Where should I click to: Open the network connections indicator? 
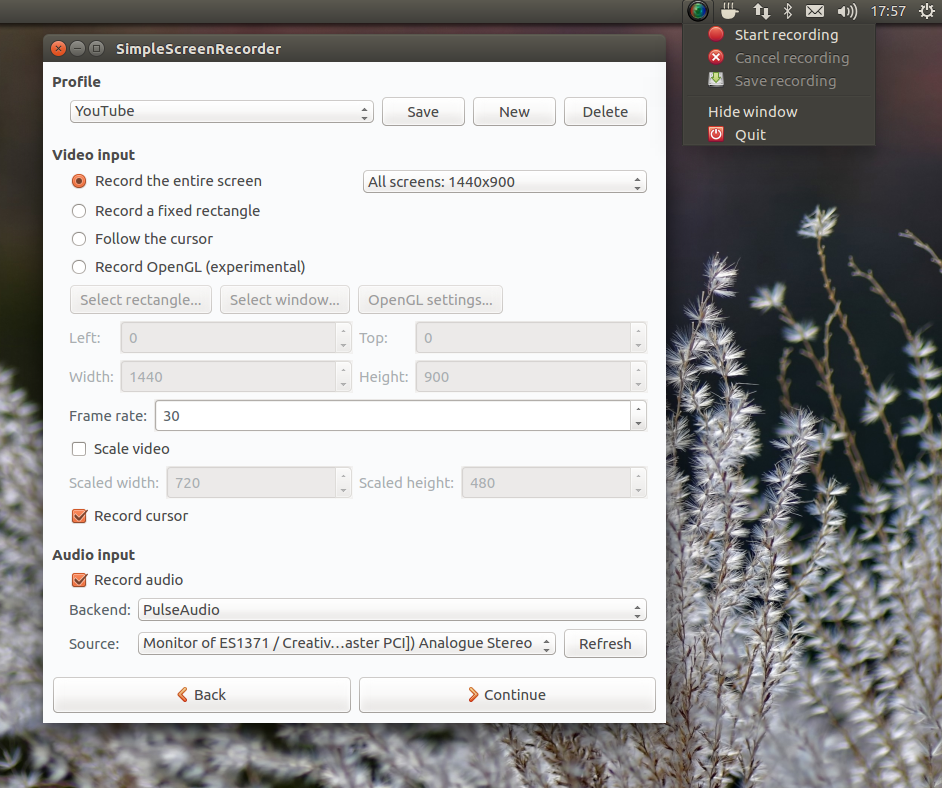tap(761, 11)
